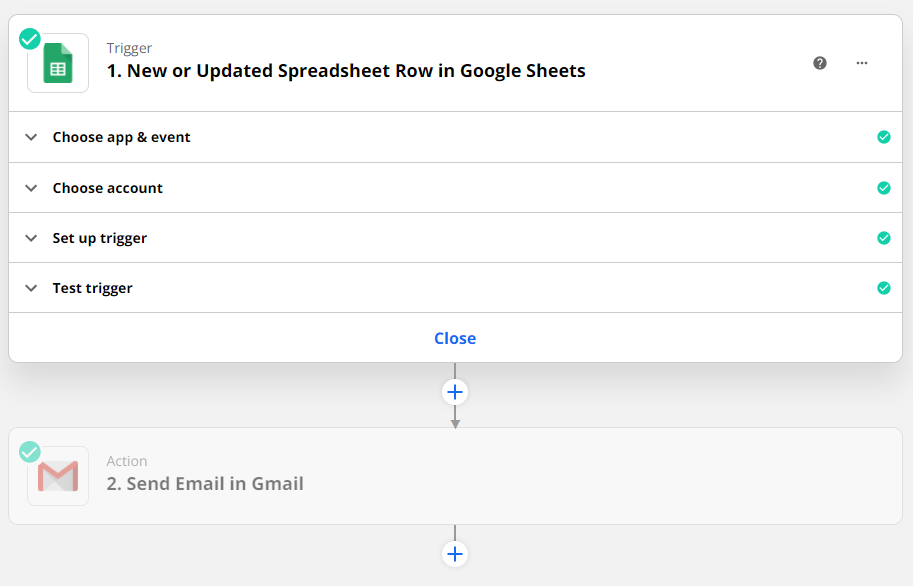
Task: Expand the Choose app & event chevron
Action: 31,137
